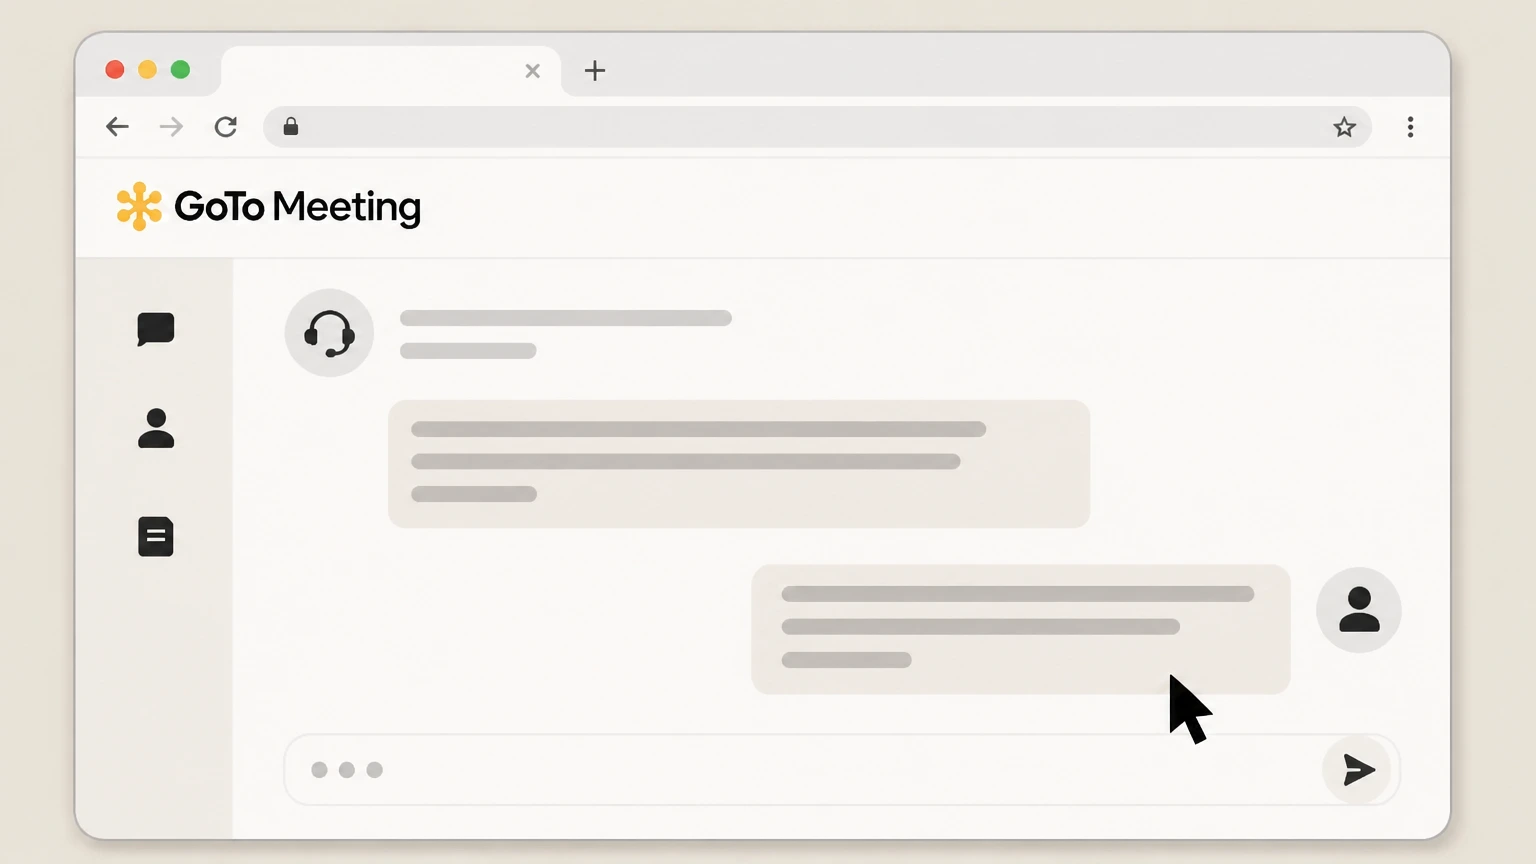Select the active browser tab
The width and height of the screenshot is (1536, 864).
[390, 71]
